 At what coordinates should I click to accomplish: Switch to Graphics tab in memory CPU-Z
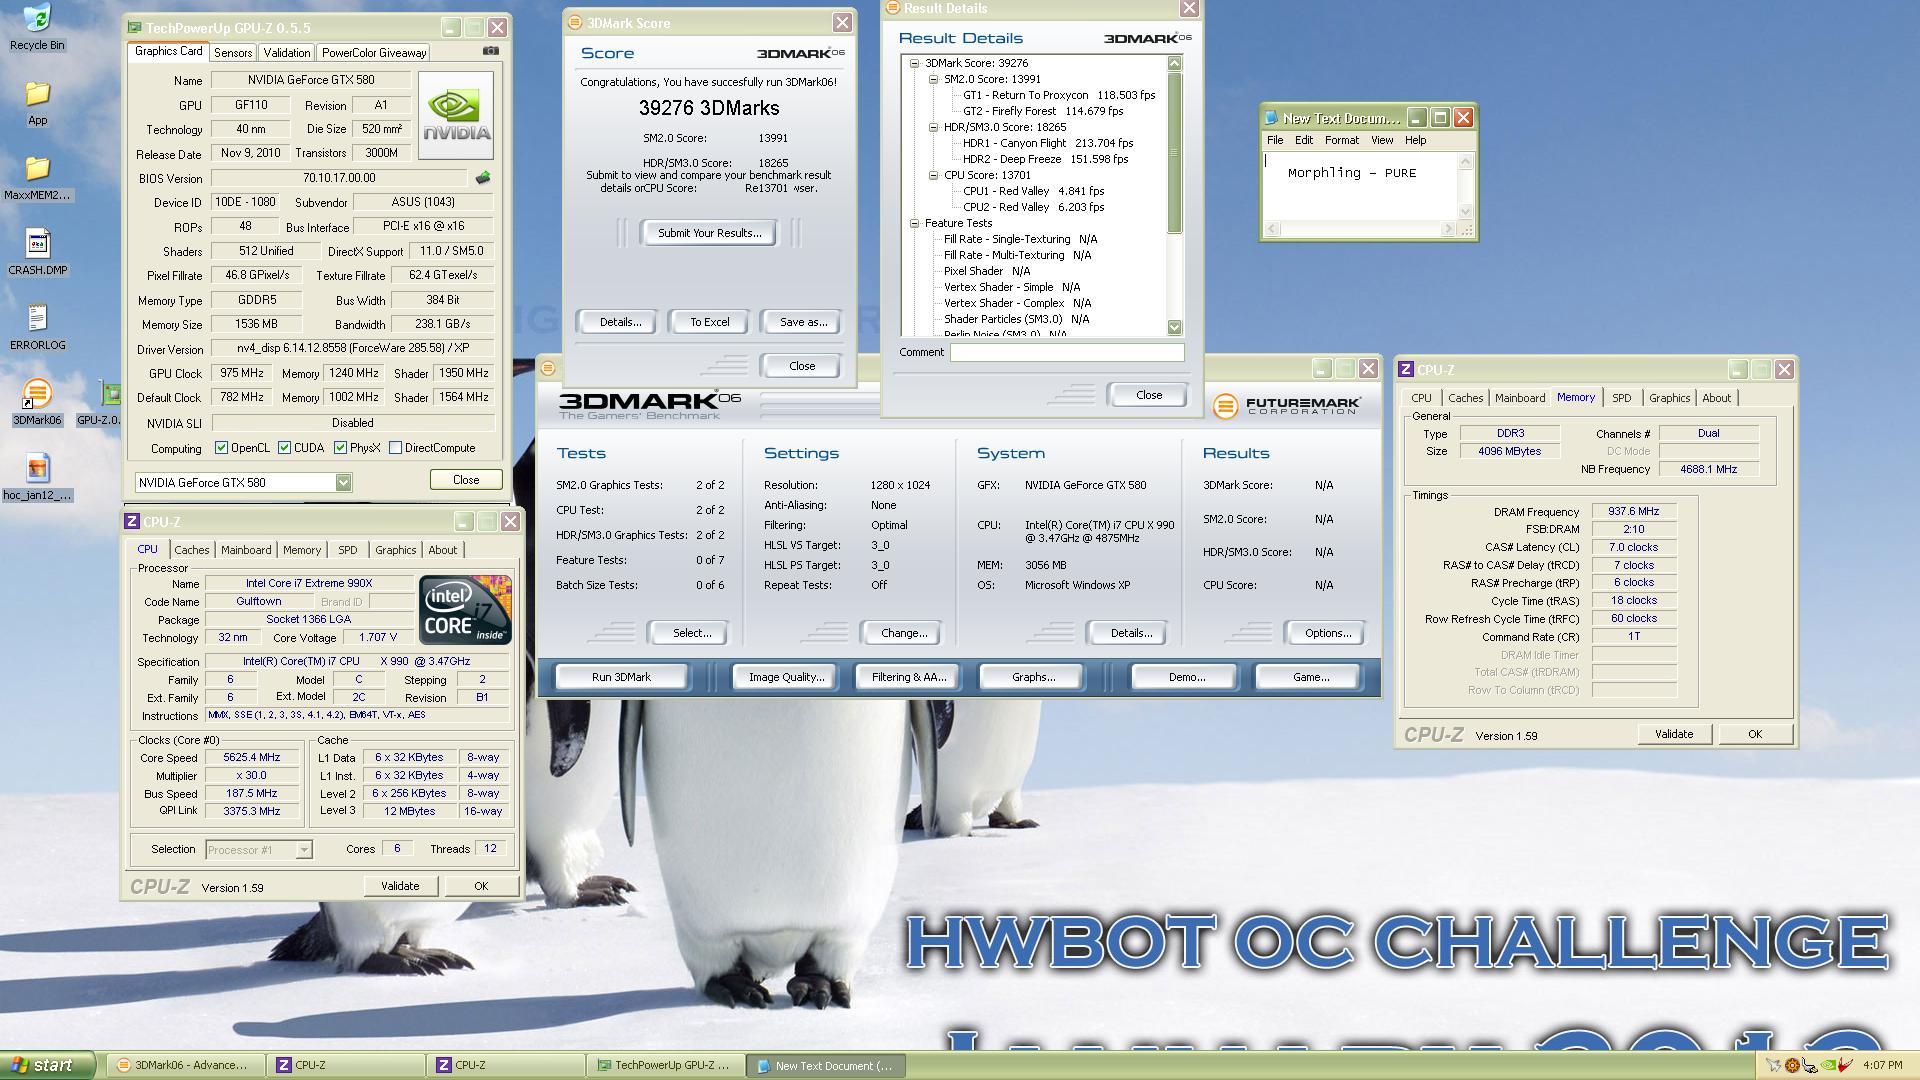pos(1669,398)
